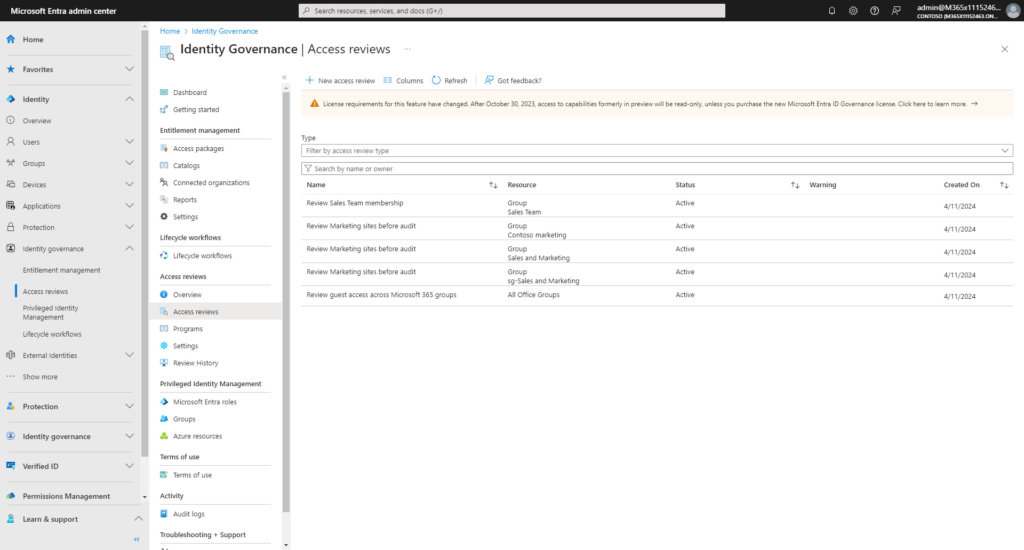The height and width of the screenshot is (550, 1024).
Task: Click the Review History icon
Action: pos(164,363)
